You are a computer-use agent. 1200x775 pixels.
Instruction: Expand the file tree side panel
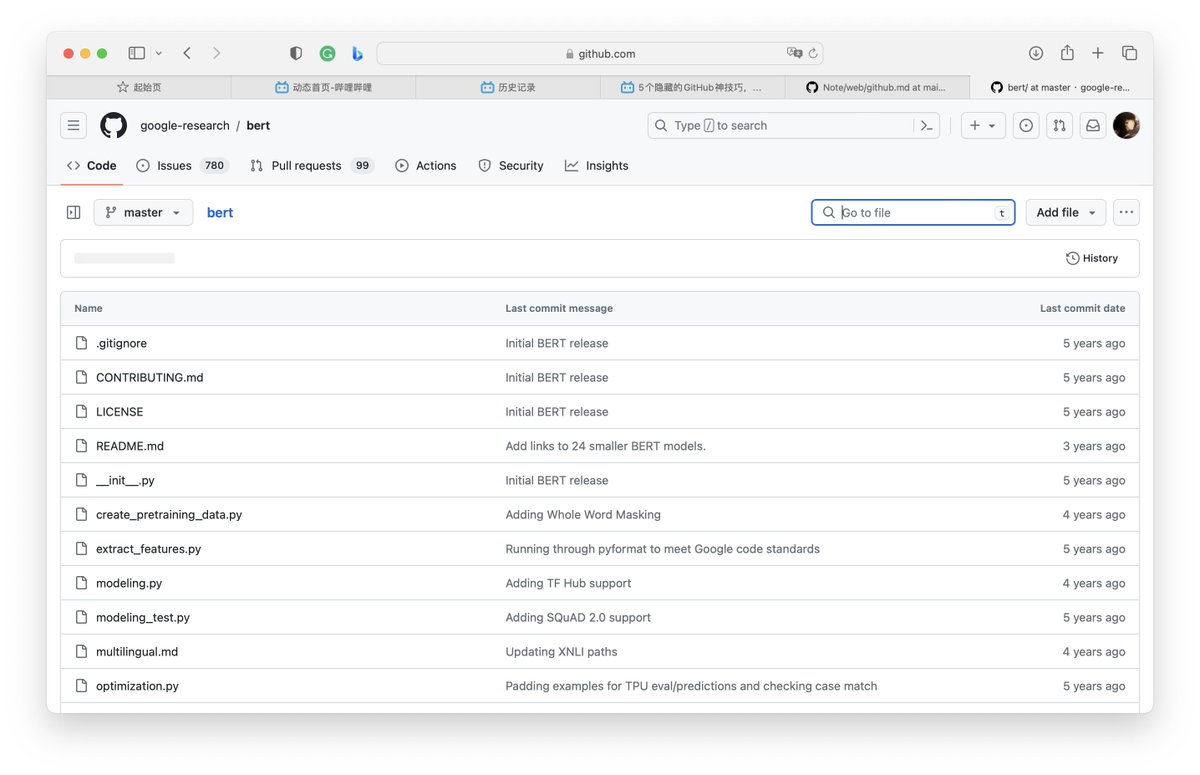point(73,213)
